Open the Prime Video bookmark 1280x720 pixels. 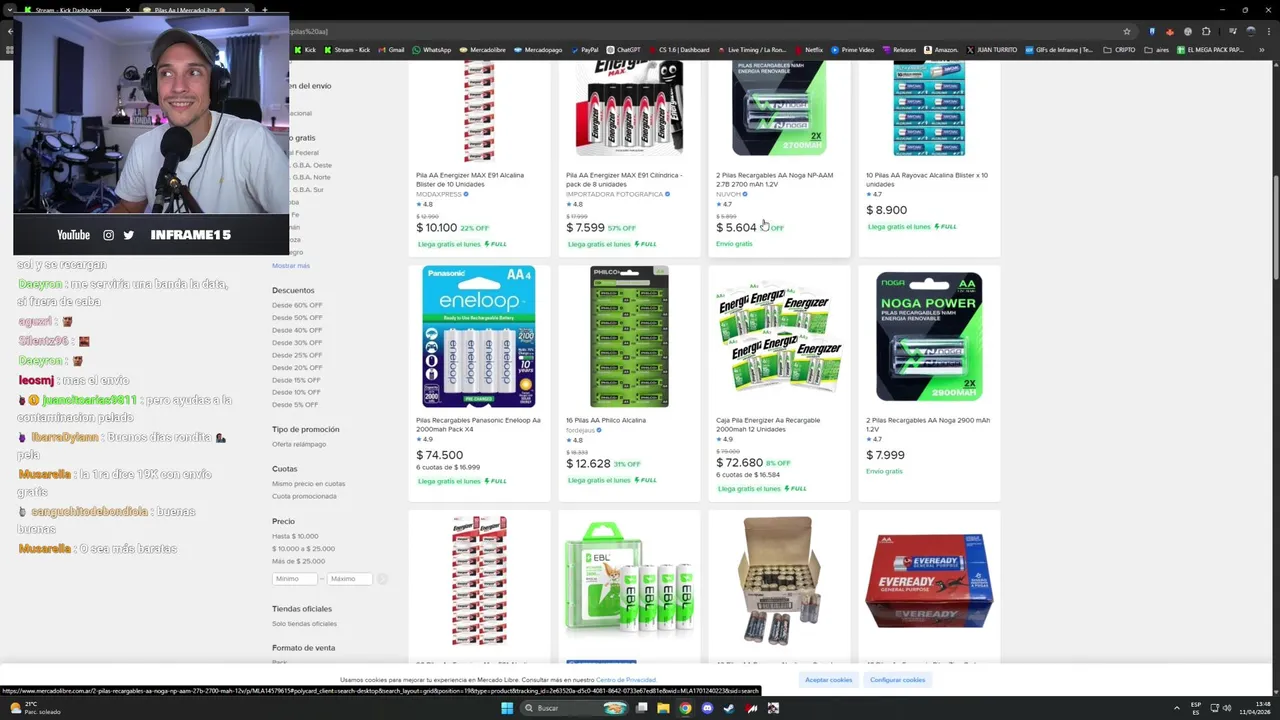coord(852,50)
